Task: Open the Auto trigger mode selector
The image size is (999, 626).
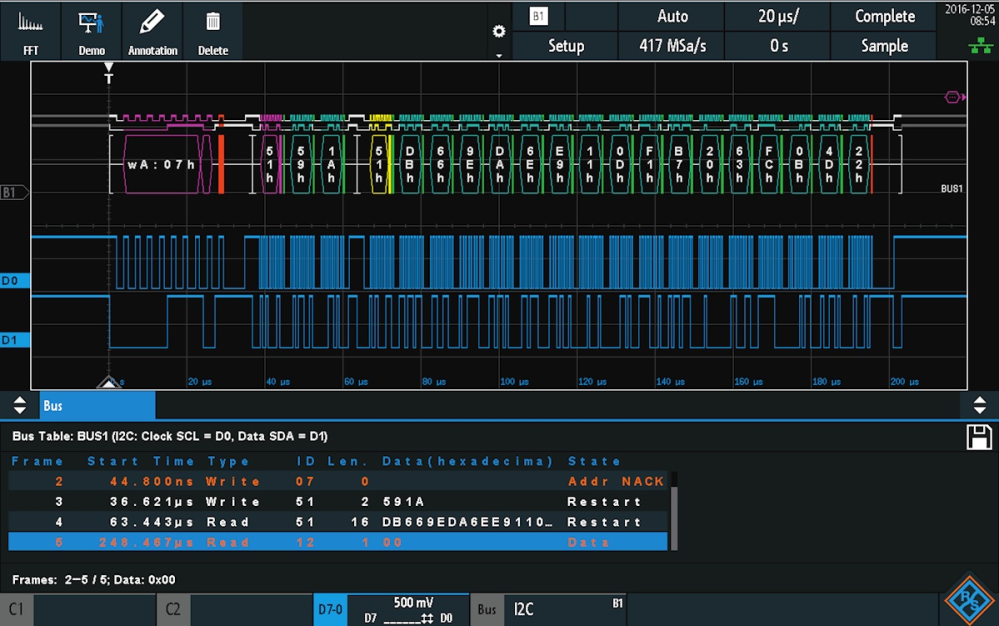Action: point(672,16)
